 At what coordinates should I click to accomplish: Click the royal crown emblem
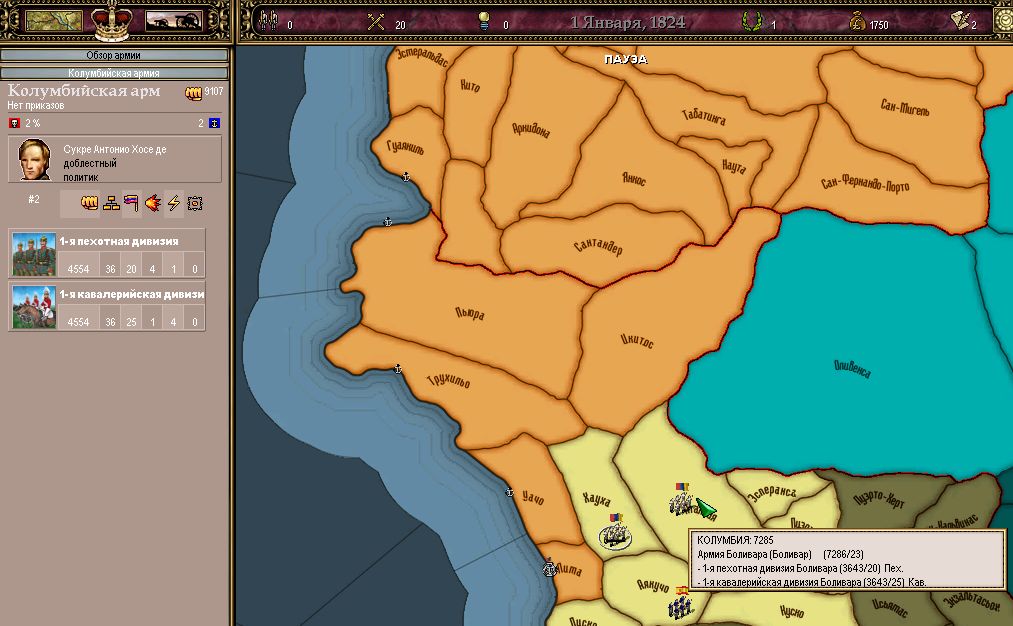pyautogui.click(x=113, y=21)
